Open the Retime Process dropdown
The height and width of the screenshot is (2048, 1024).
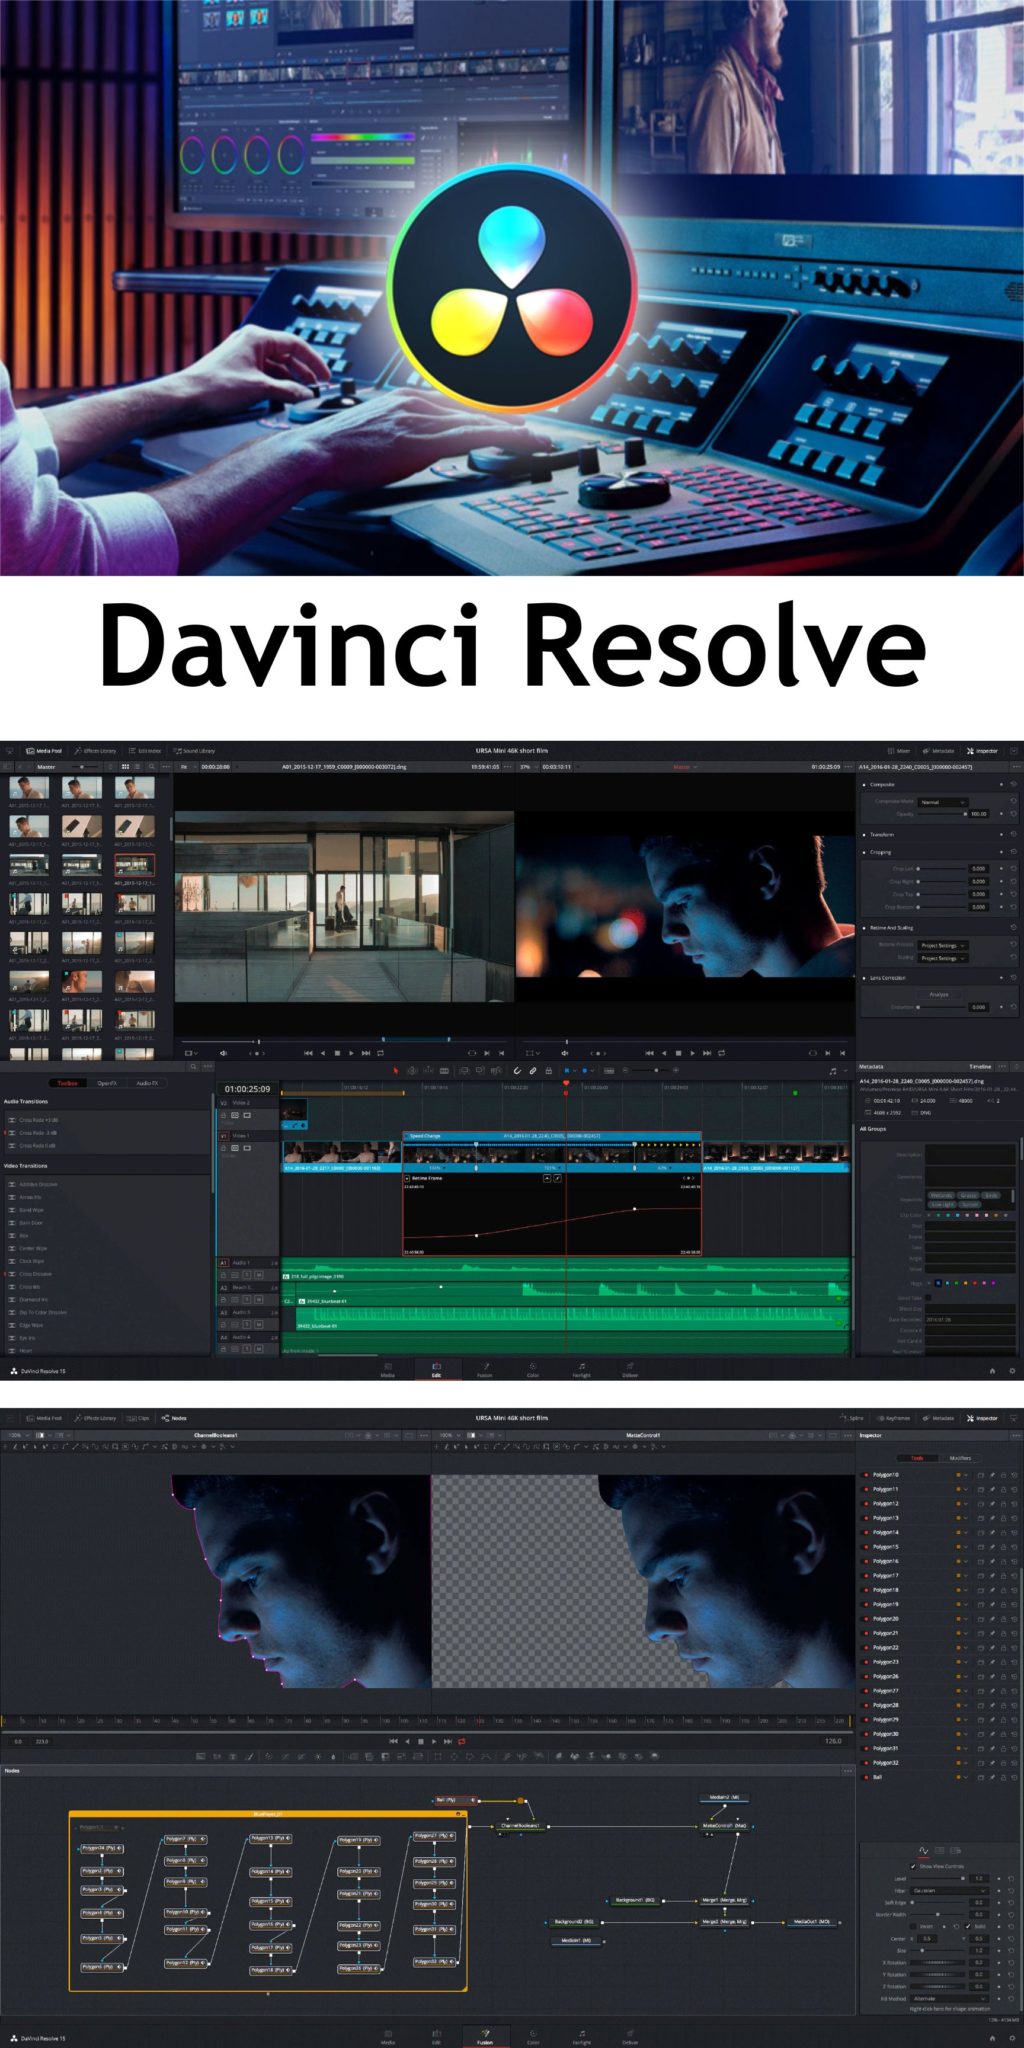[x=943, y=945]
